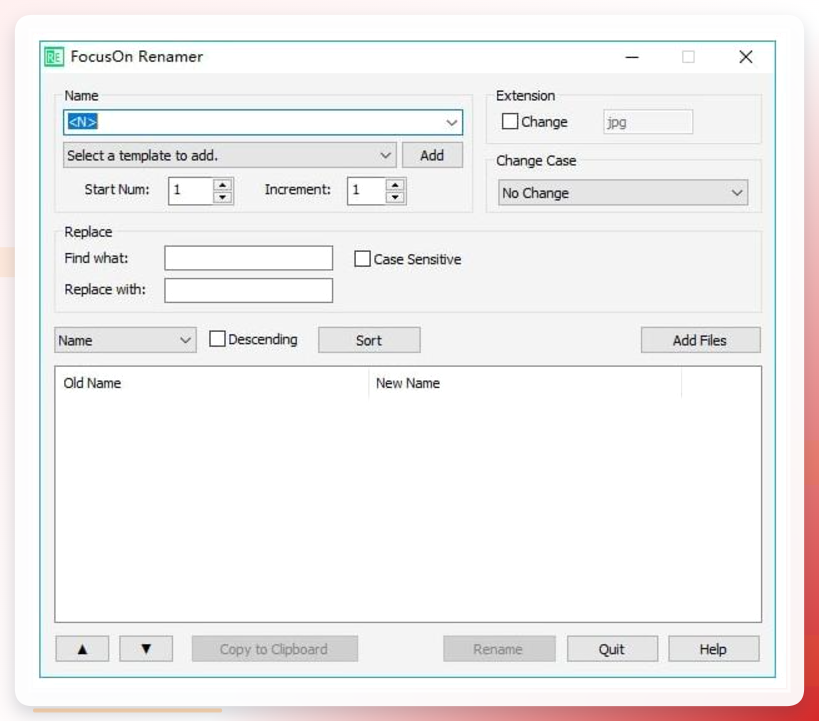Decrease the Start Num value
This screenshot has height=721, width=819.
(223, 197)
